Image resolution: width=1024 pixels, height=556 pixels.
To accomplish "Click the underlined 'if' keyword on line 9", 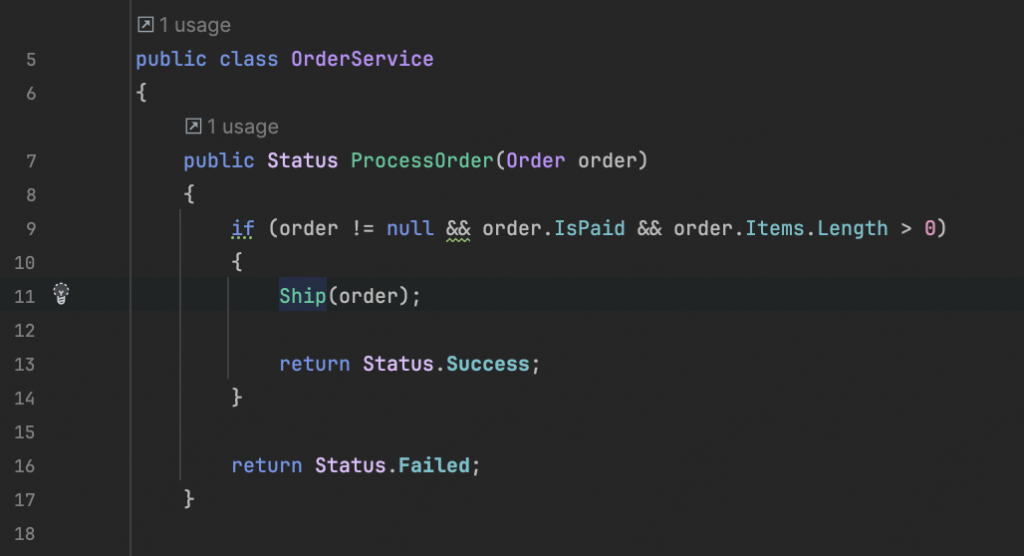I will click(x=242, y=229).
